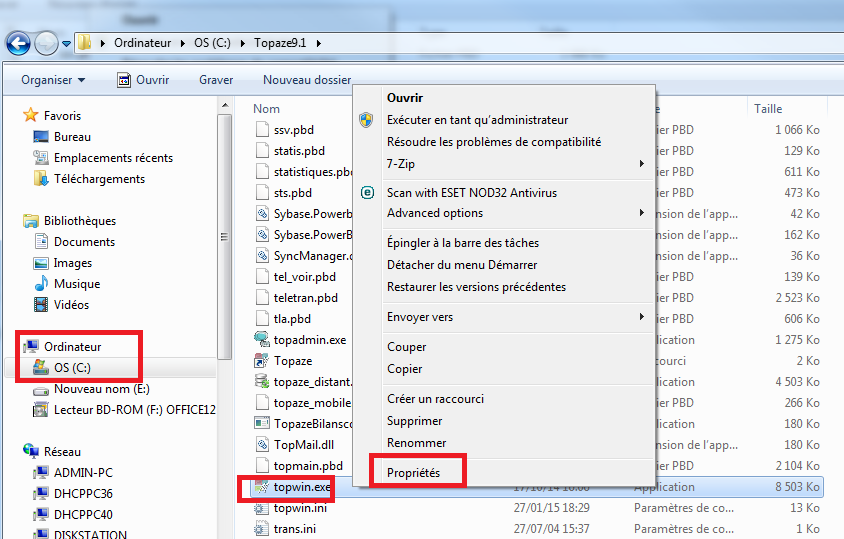This screenshot has height=539, width=844.
Task: Expand the arrow after Ordinateur in address bar
Action: pyautogui.click(x=182, y=43)
